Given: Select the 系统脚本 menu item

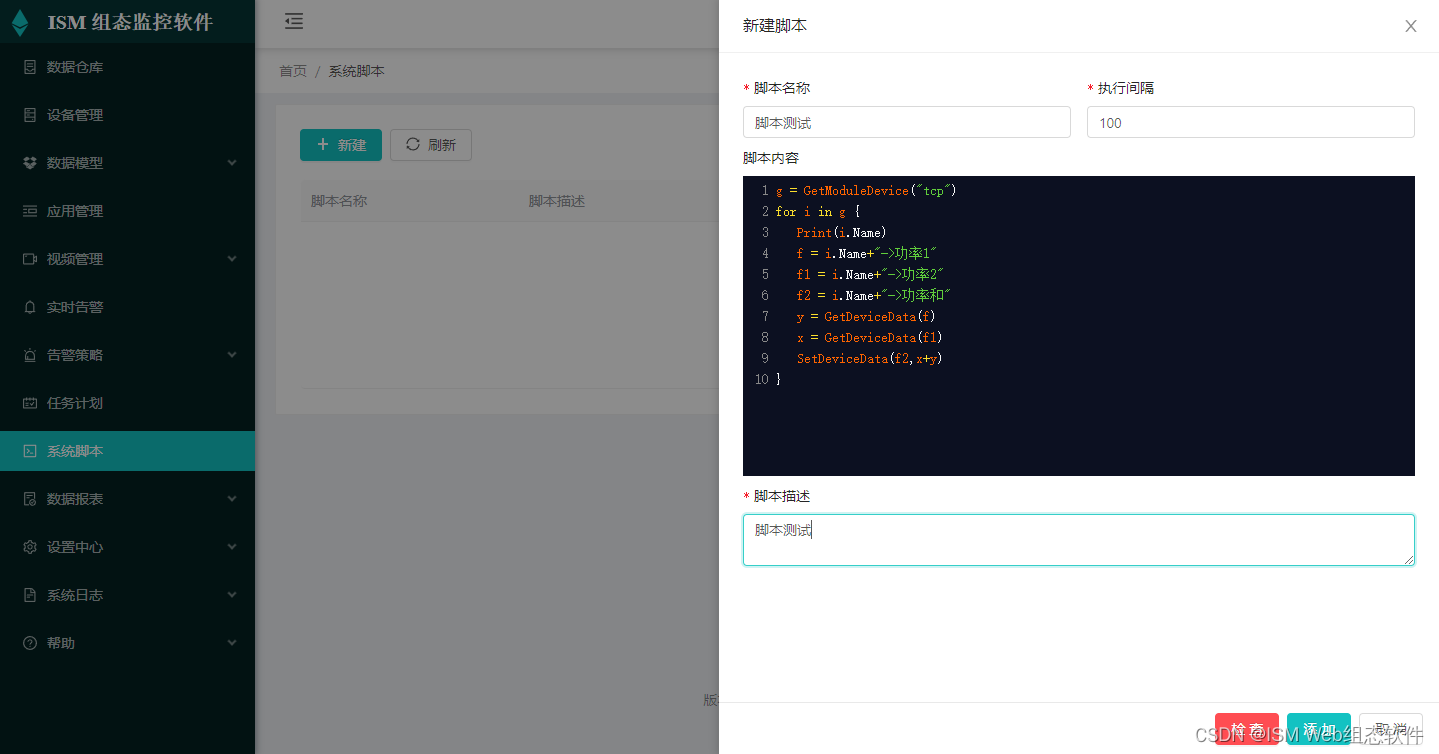Looking at the screenshot, I should click(x=127, y=451).
